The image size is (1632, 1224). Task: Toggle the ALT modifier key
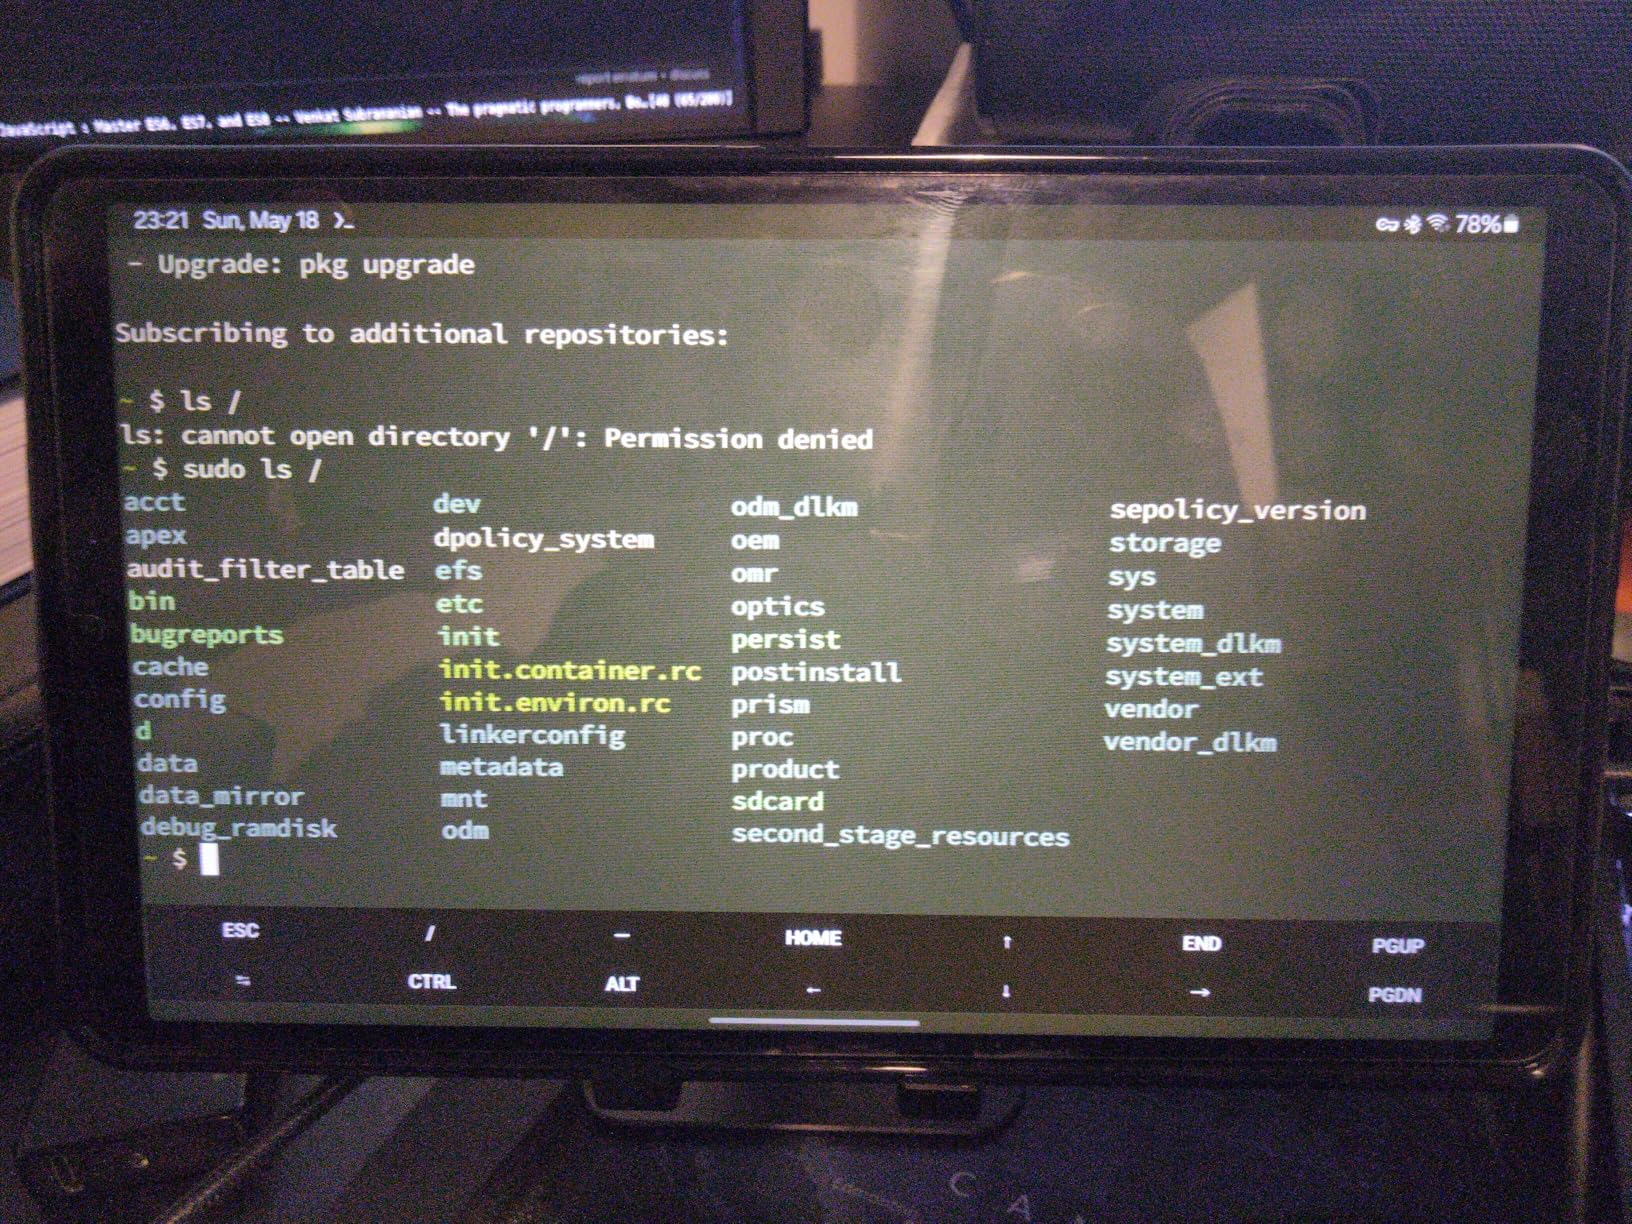tap(621, 984)
